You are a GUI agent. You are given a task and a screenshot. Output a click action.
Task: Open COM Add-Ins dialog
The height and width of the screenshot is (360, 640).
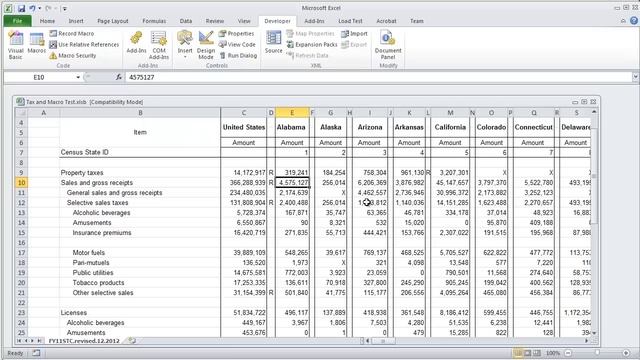(x=159, y=45)
